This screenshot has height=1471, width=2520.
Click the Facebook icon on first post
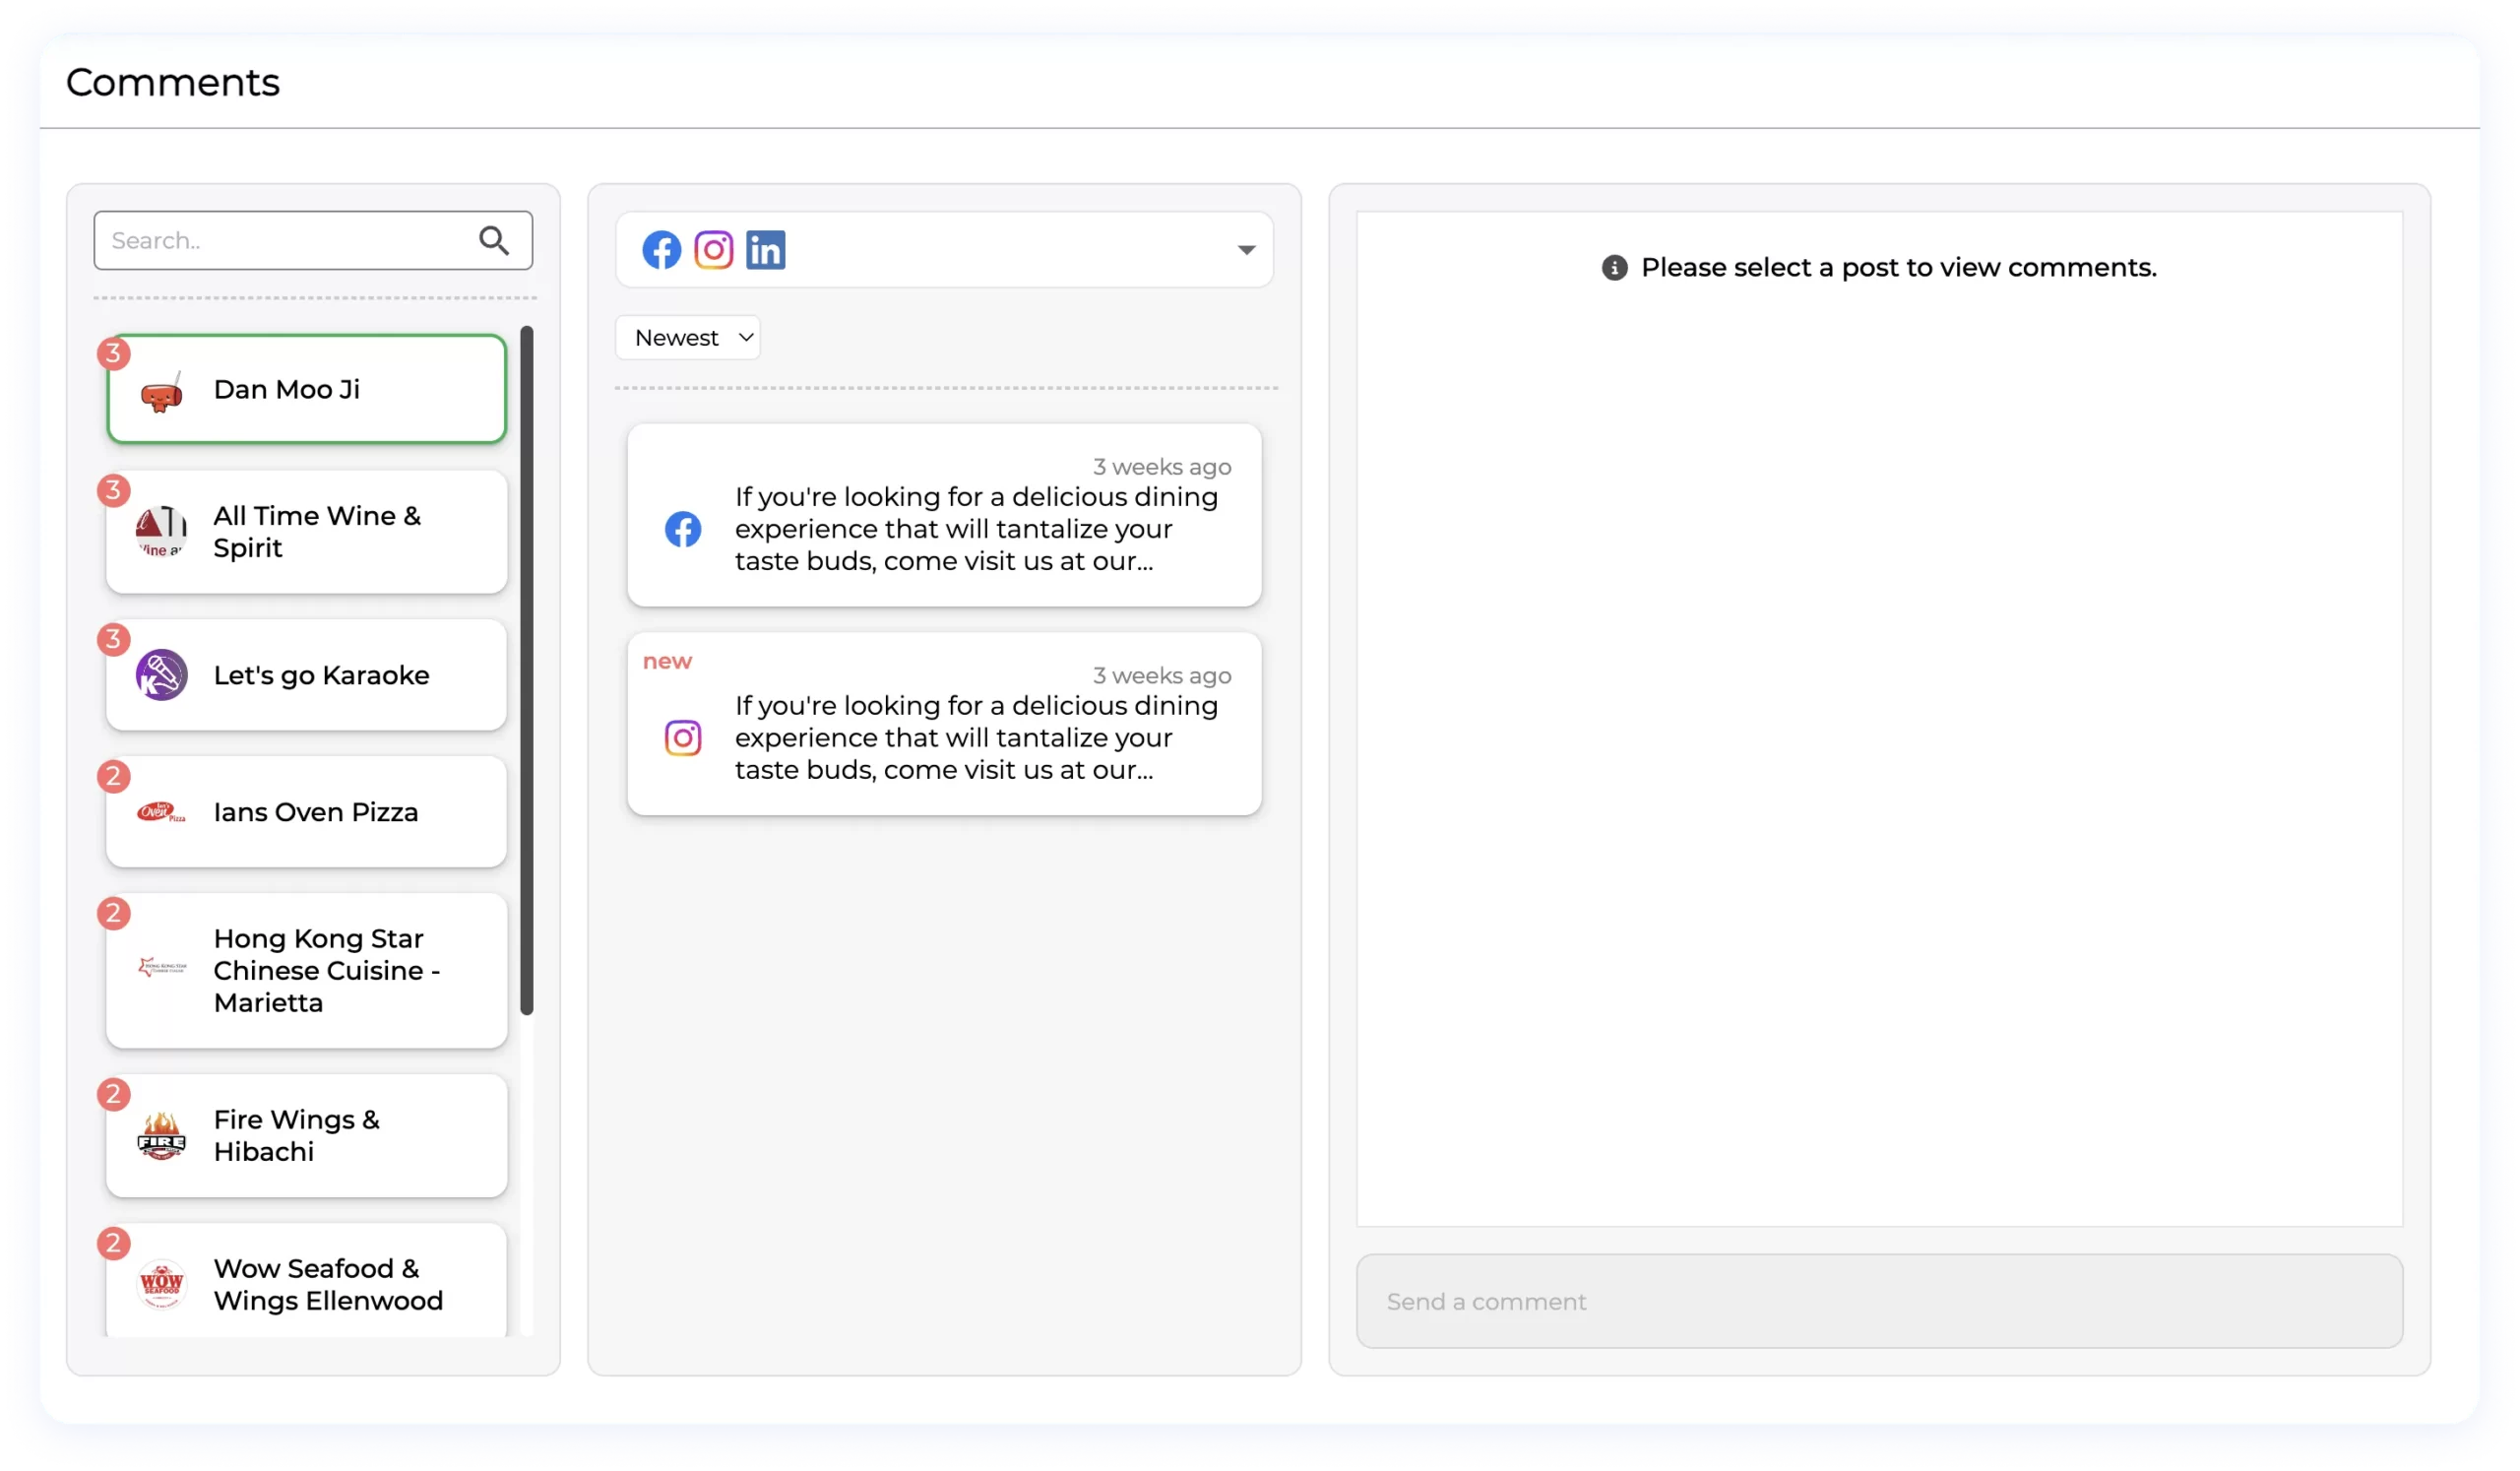click(x=683, y=529)
